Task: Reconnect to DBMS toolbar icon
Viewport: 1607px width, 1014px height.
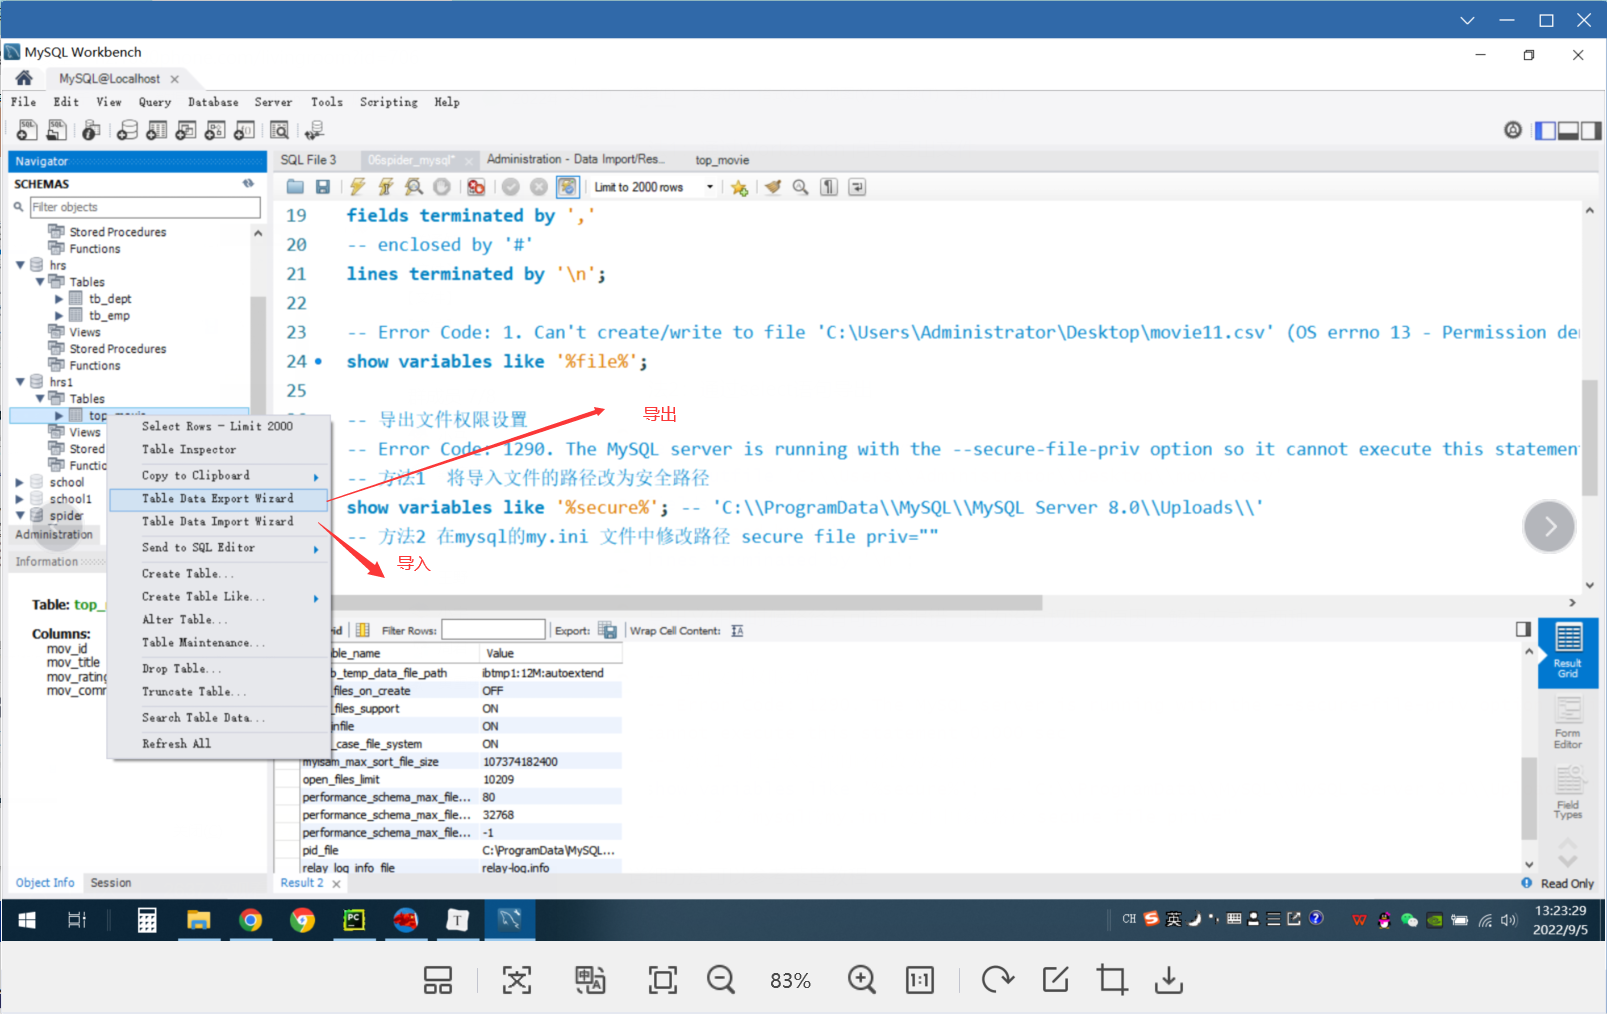Action: 315,130
